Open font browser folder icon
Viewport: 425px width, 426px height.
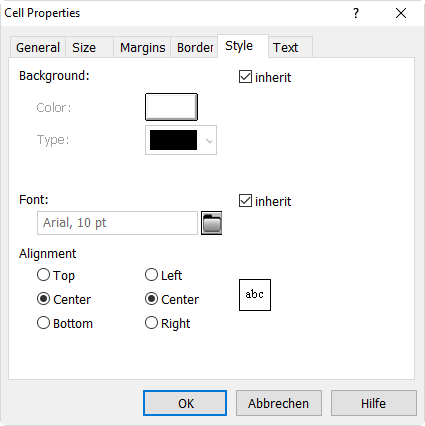point(211,223)
